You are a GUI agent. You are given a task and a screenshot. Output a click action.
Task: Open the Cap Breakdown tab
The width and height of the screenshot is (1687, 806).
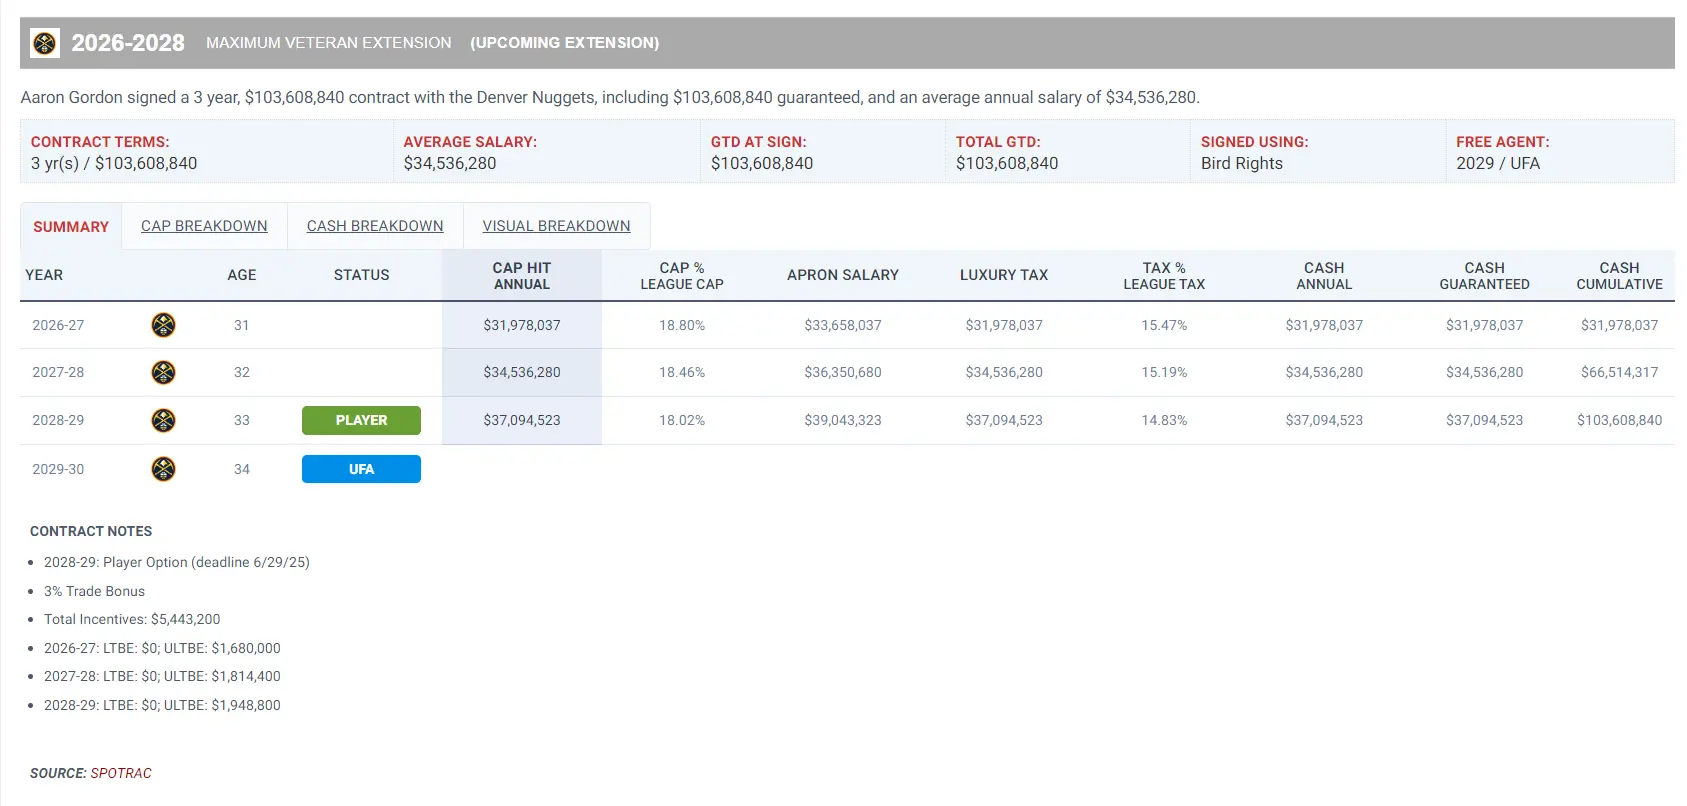pos(204,226)
